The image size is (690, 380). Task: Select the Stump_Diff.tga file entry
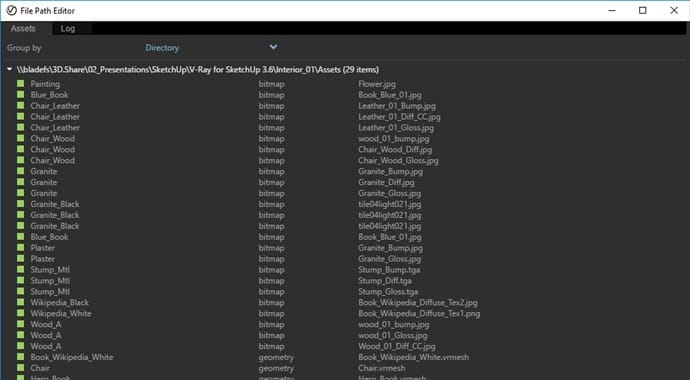(x=385, y=281)
